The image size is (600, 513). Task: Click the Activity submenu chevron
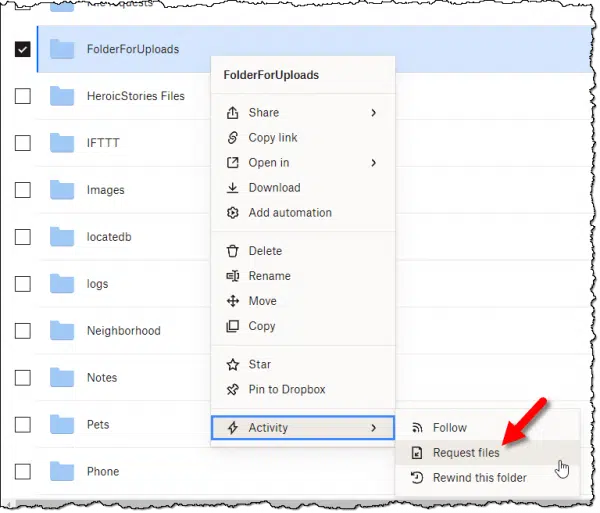pyautogui.click(x=373, y=428)
